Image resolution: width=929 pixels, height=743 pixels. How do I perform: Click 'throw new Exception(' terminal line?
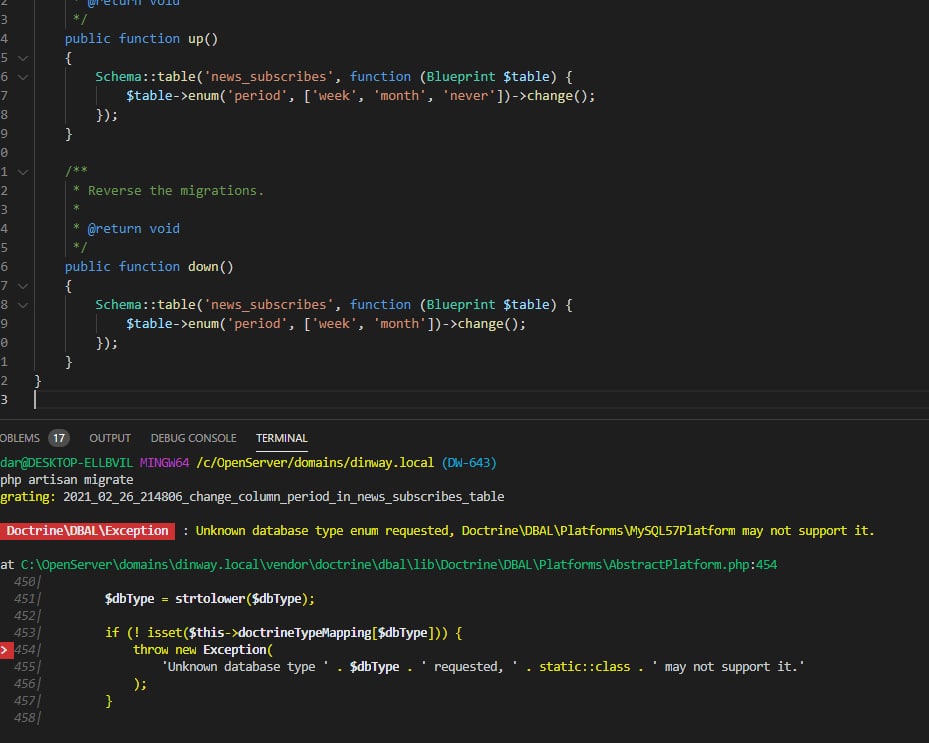[x=203, y=650]
